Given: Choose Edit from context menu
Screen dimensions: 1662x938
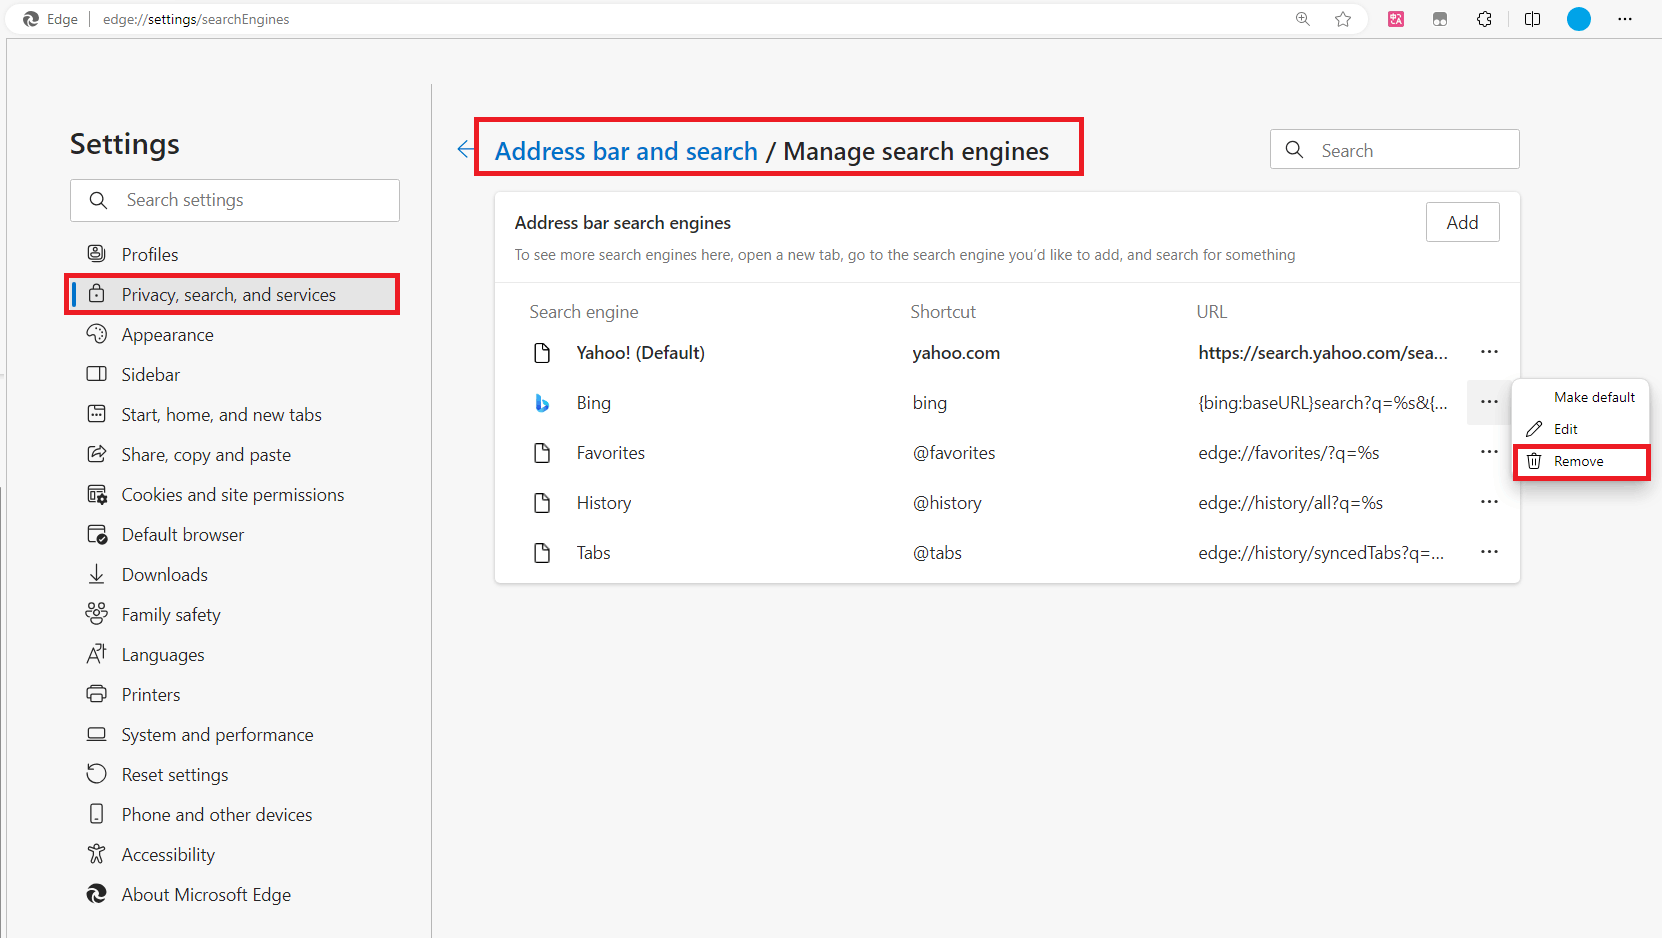Looking at the screenshot, I should pos(1581,429).
